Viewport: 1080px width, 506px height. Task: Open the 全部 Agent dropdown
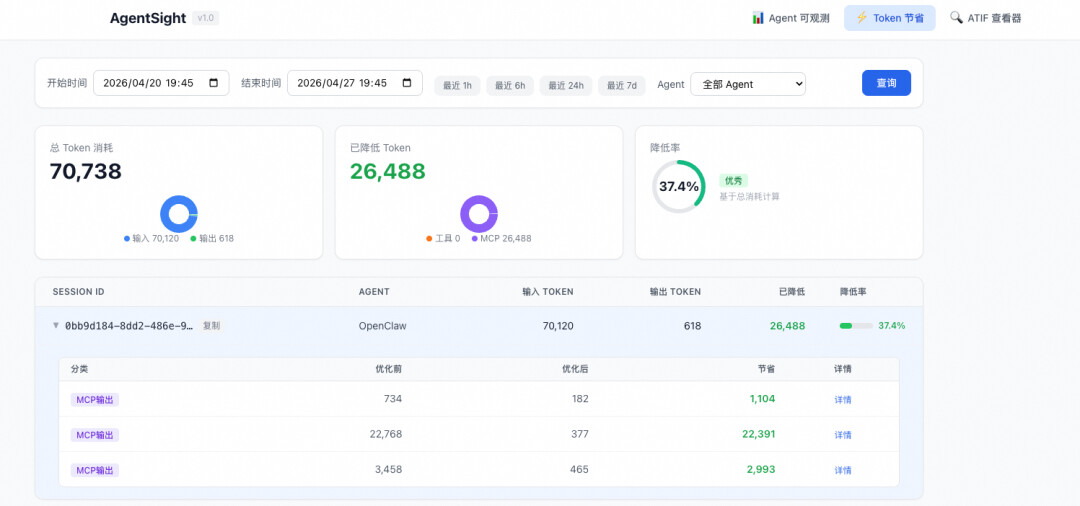tap(748, 84)
